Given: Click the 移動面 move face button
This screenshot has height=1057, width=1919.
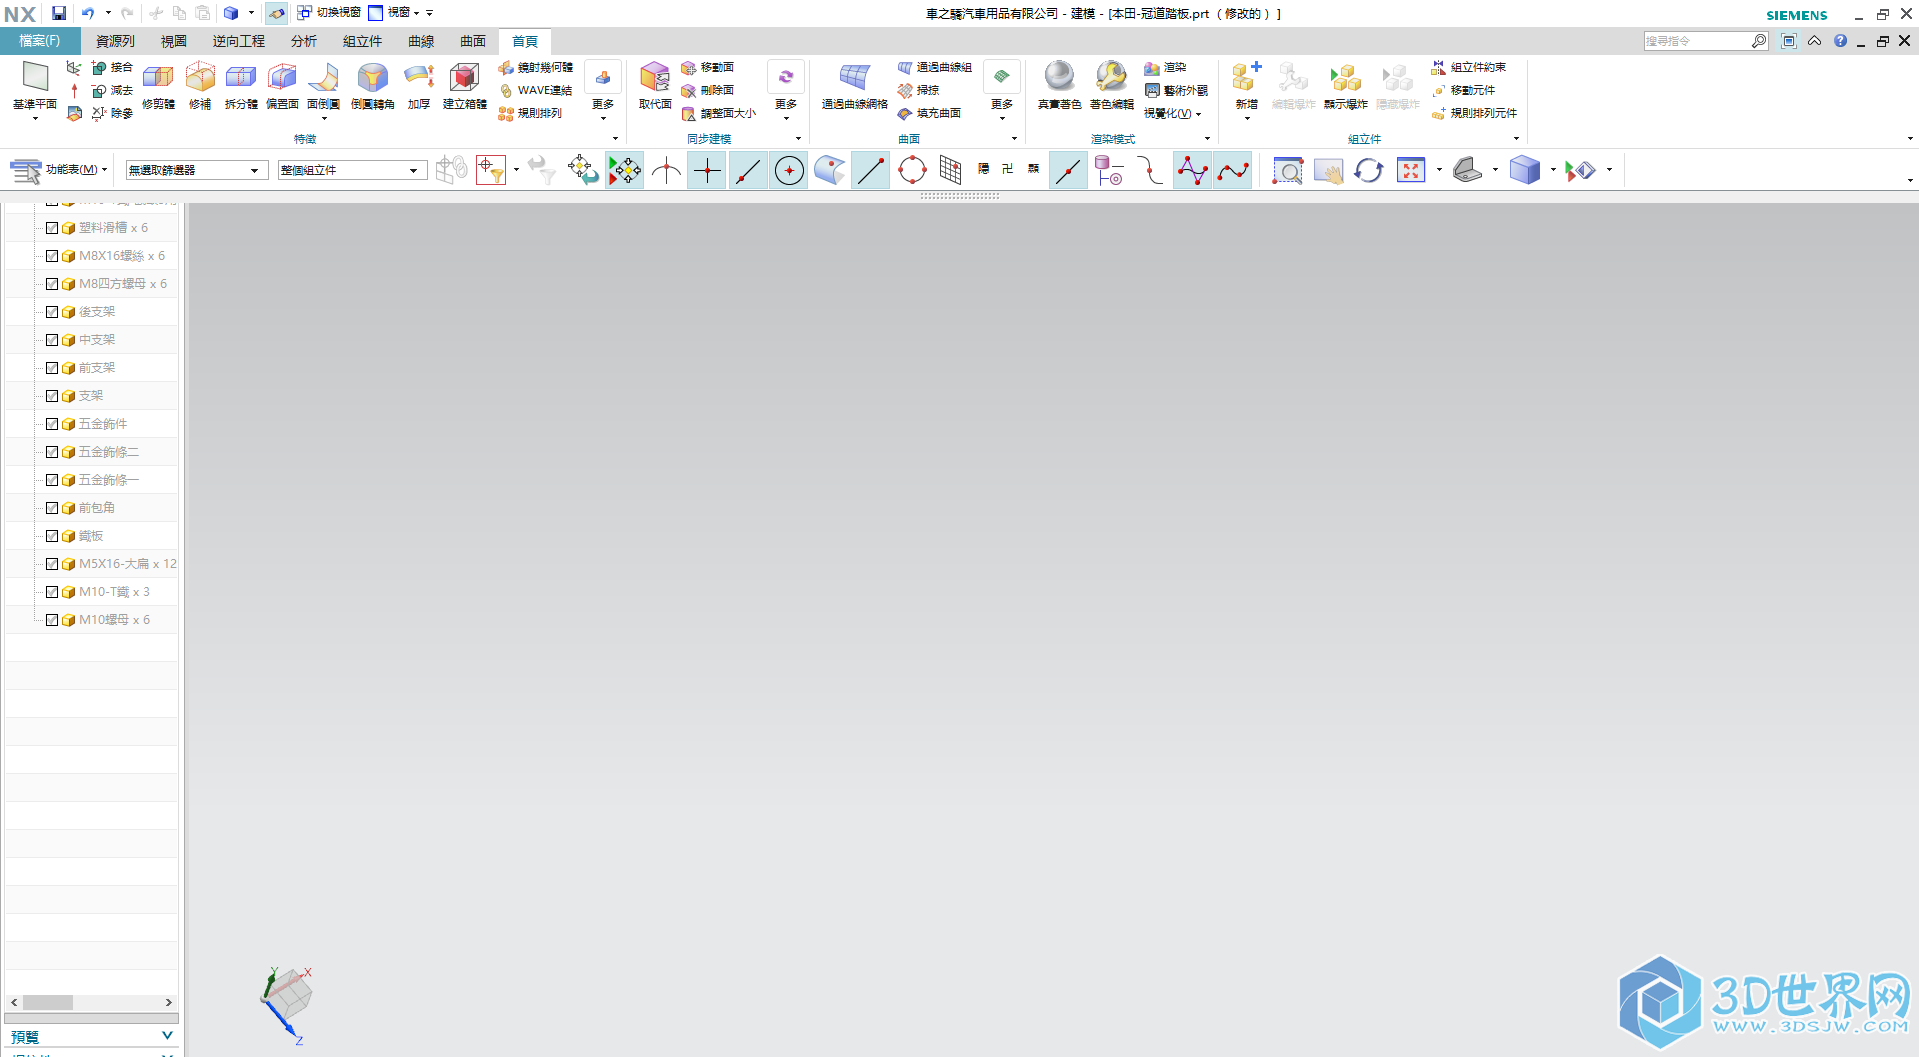Looking at the screenshot, I should 707,67.
